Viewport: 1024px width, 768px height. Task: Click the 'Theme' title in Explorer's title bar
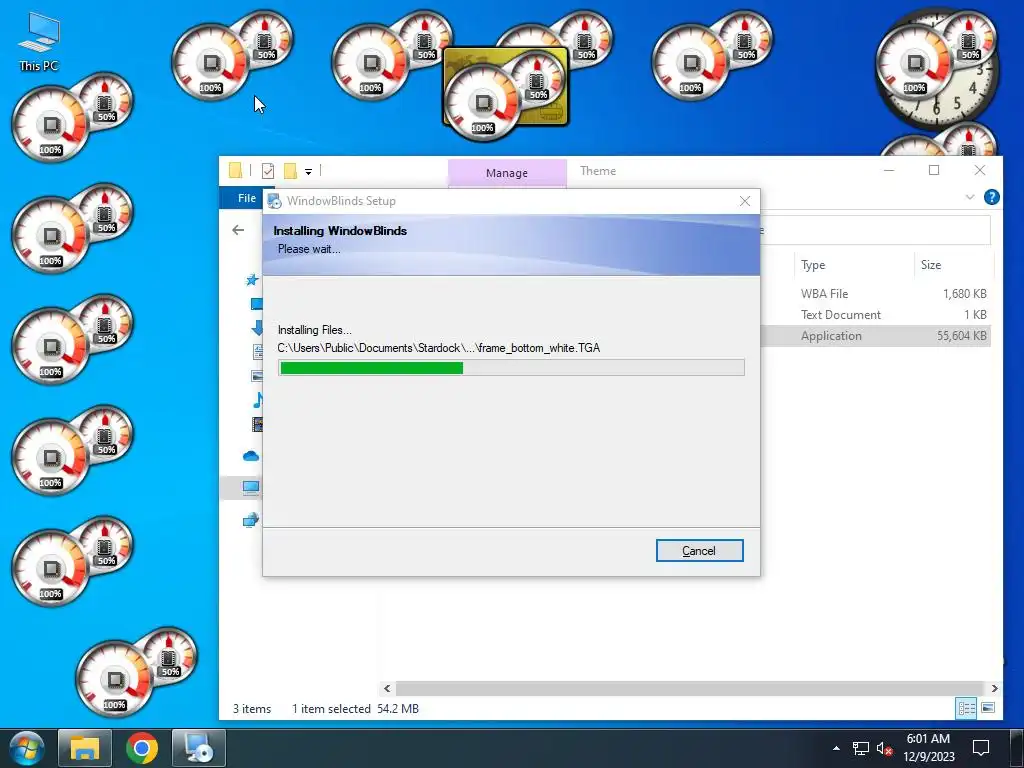[x=598, y=170]
